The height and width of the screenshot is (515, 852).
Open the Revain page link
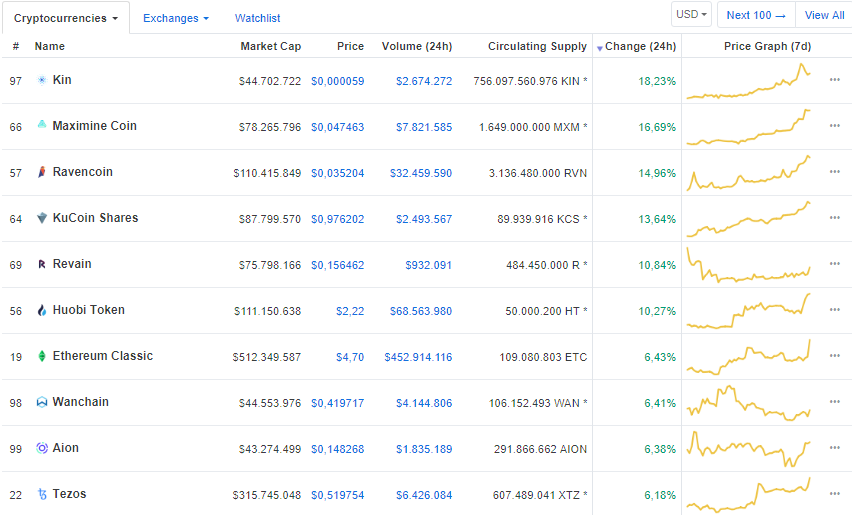[x=72, y=264]
